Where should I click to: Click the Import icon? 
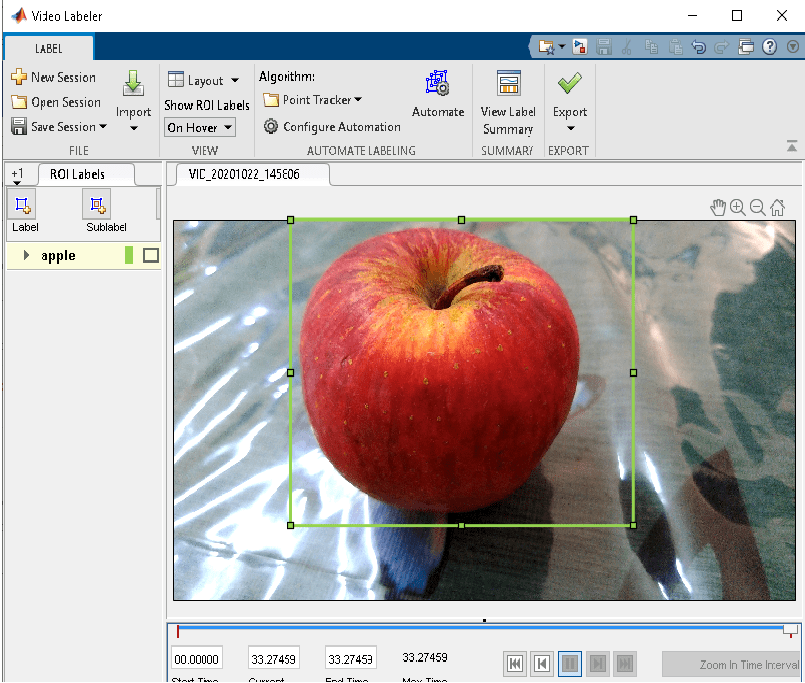click(x=133, y=84)
